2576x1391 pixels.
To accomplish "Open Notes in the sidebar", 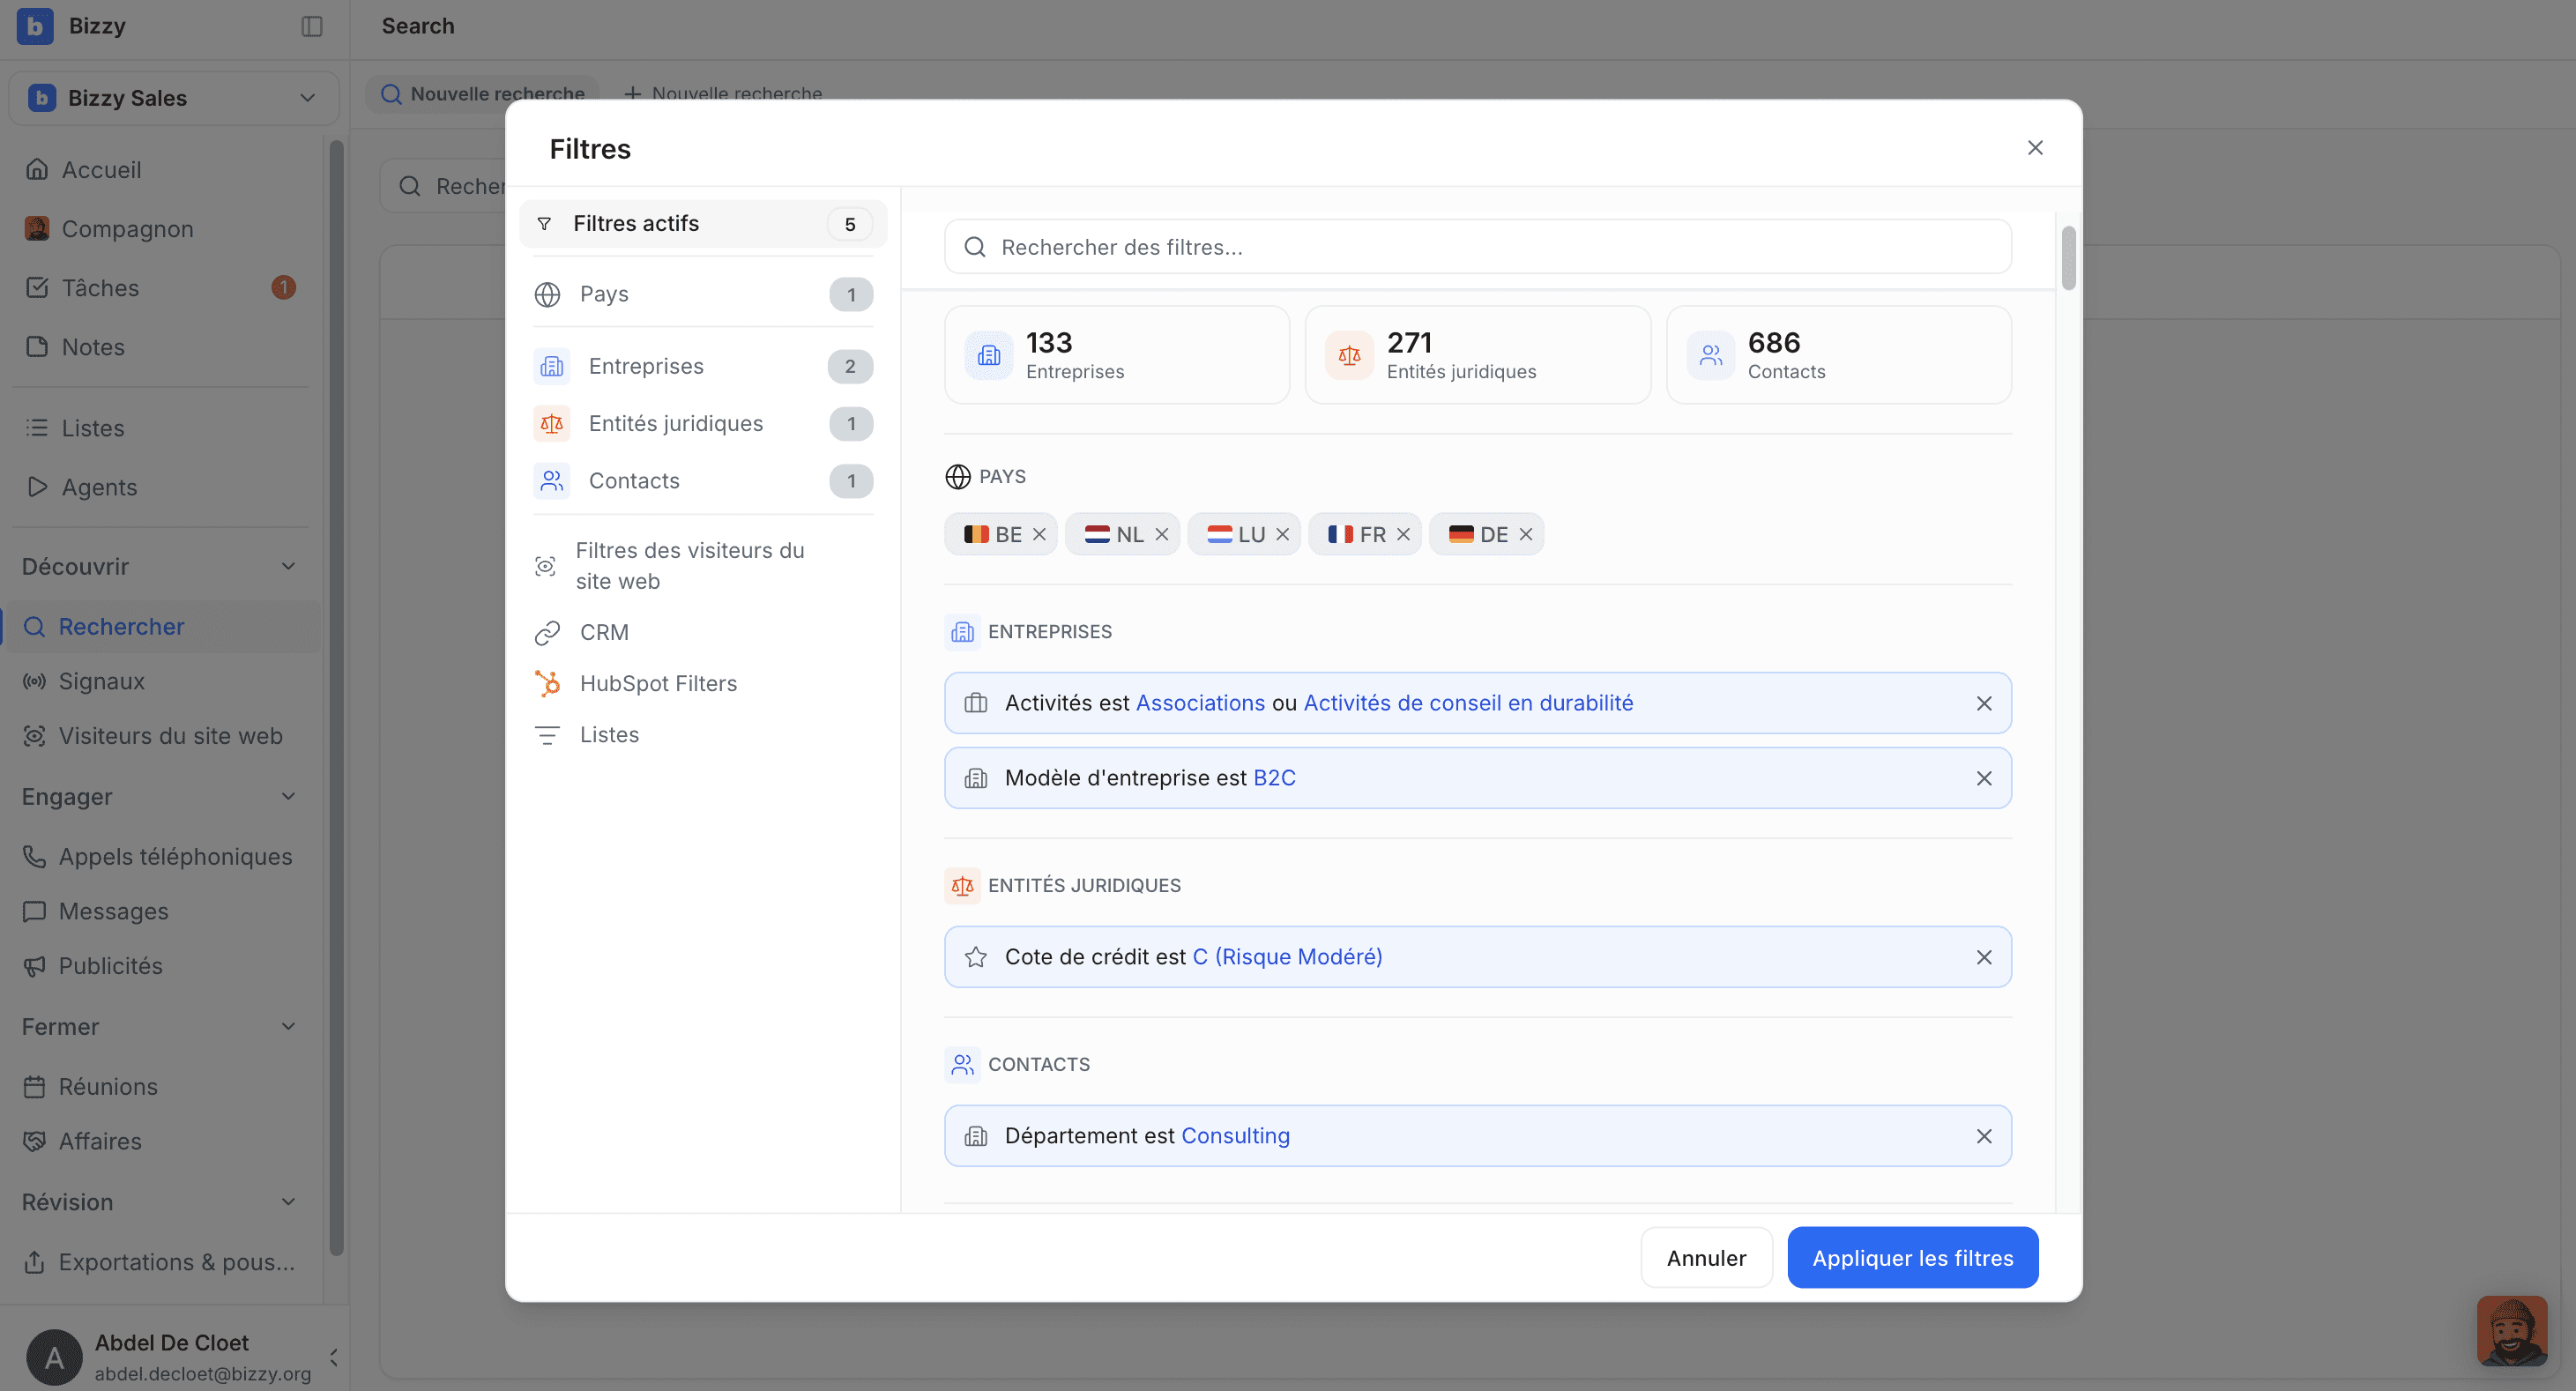I will (75, 347).
